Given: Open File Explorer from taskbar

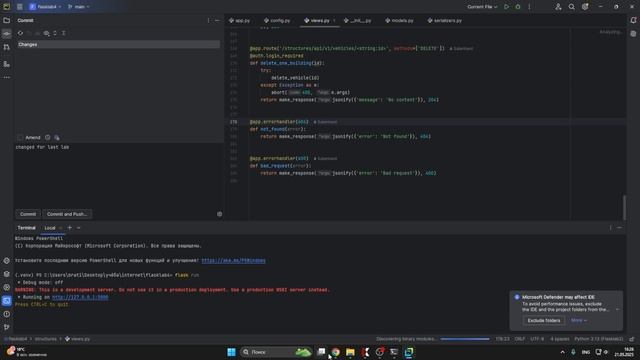Looking at the screenshot, I should [x=350, y=352].
